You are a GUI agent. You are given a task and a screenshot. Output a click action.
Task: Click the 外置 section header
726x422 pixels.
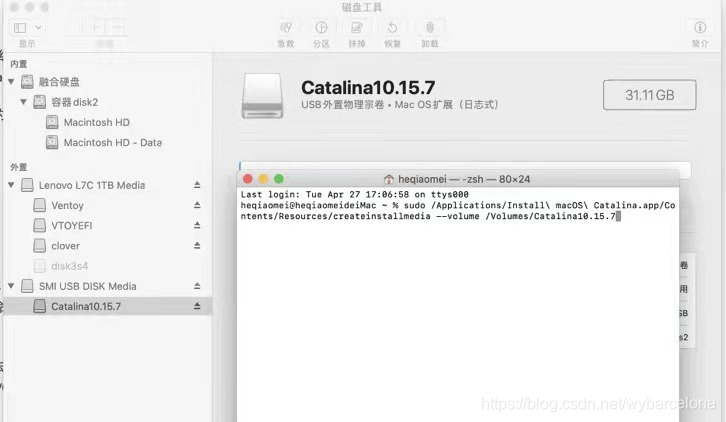(19, 167)
